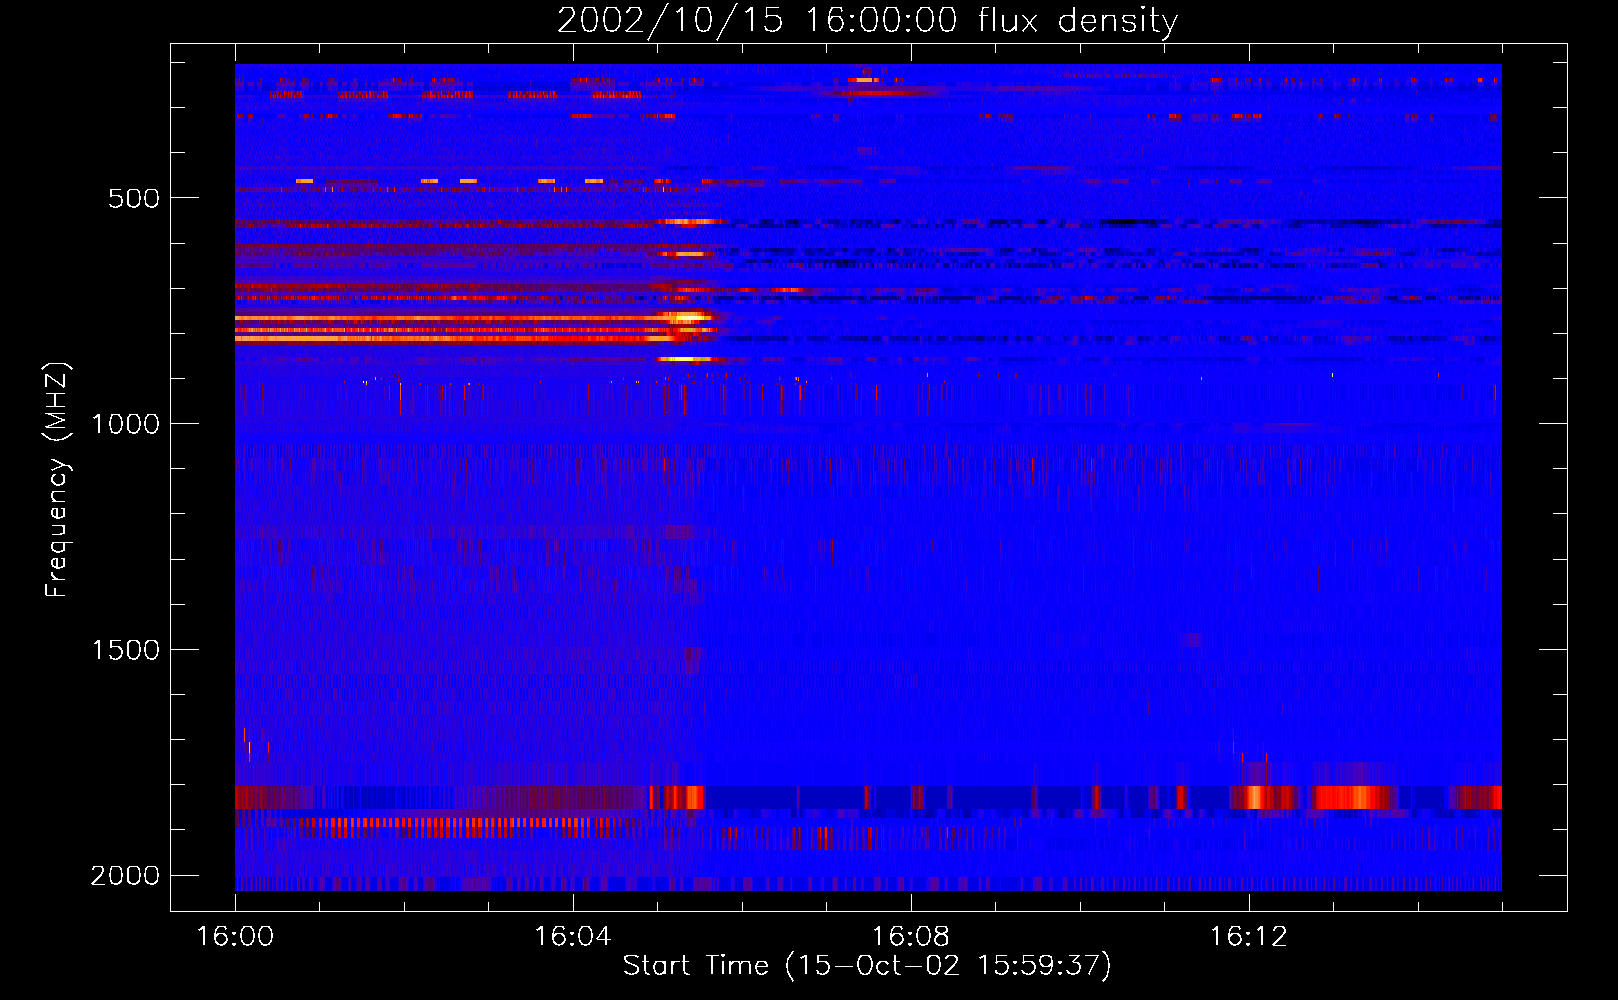Click the 16:04 time tick label
The image size is (1618, 1000).
[x=573, y=936]
